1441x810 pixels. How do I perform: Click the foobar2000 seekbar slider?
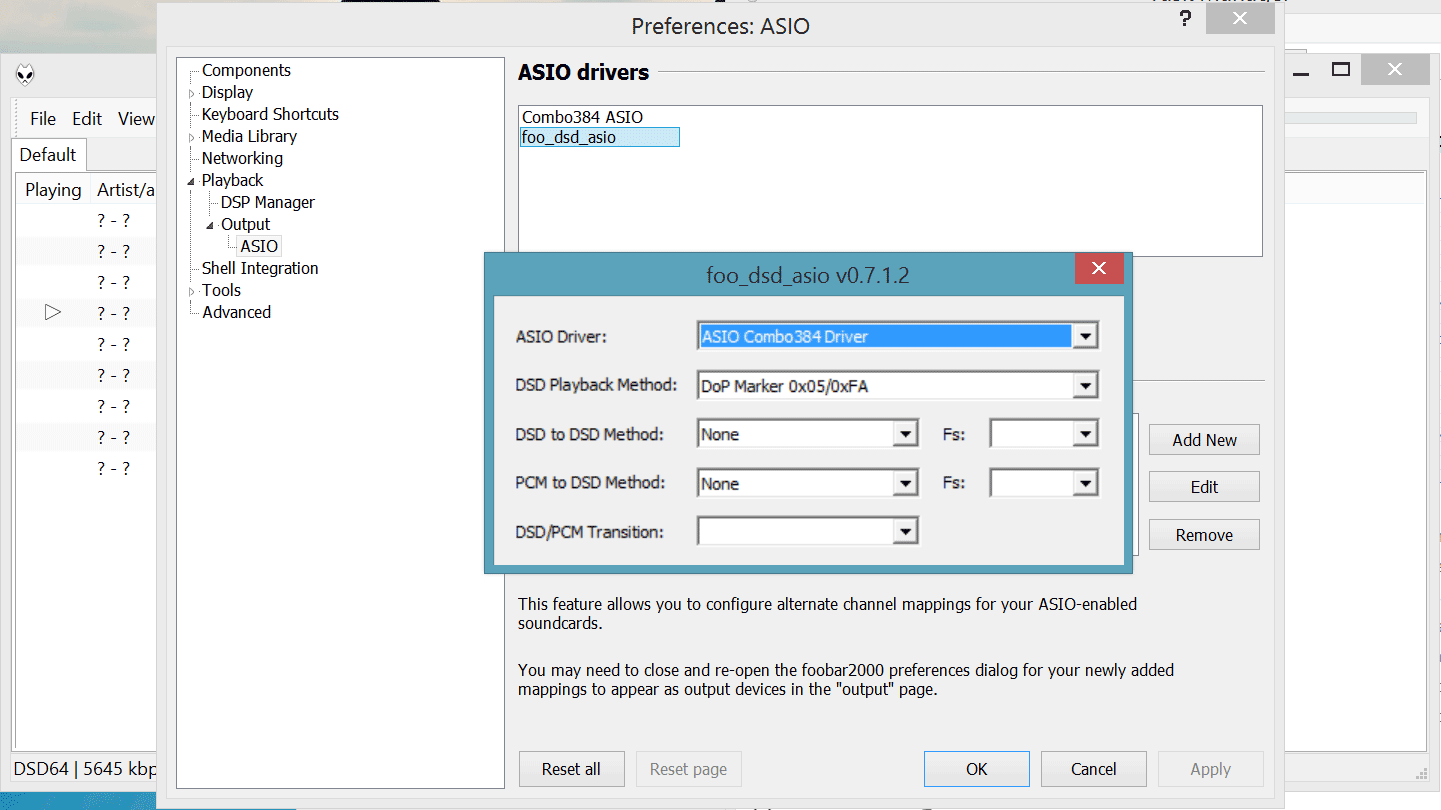pyautogui.click(x=1350, y=118)
